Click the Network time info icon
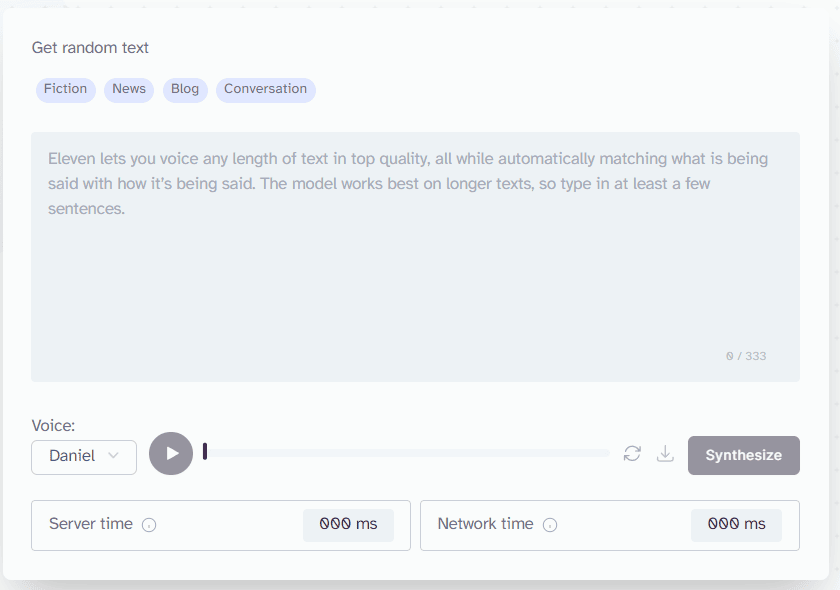This screenshot has height=590, width=840. pos(550,525)
